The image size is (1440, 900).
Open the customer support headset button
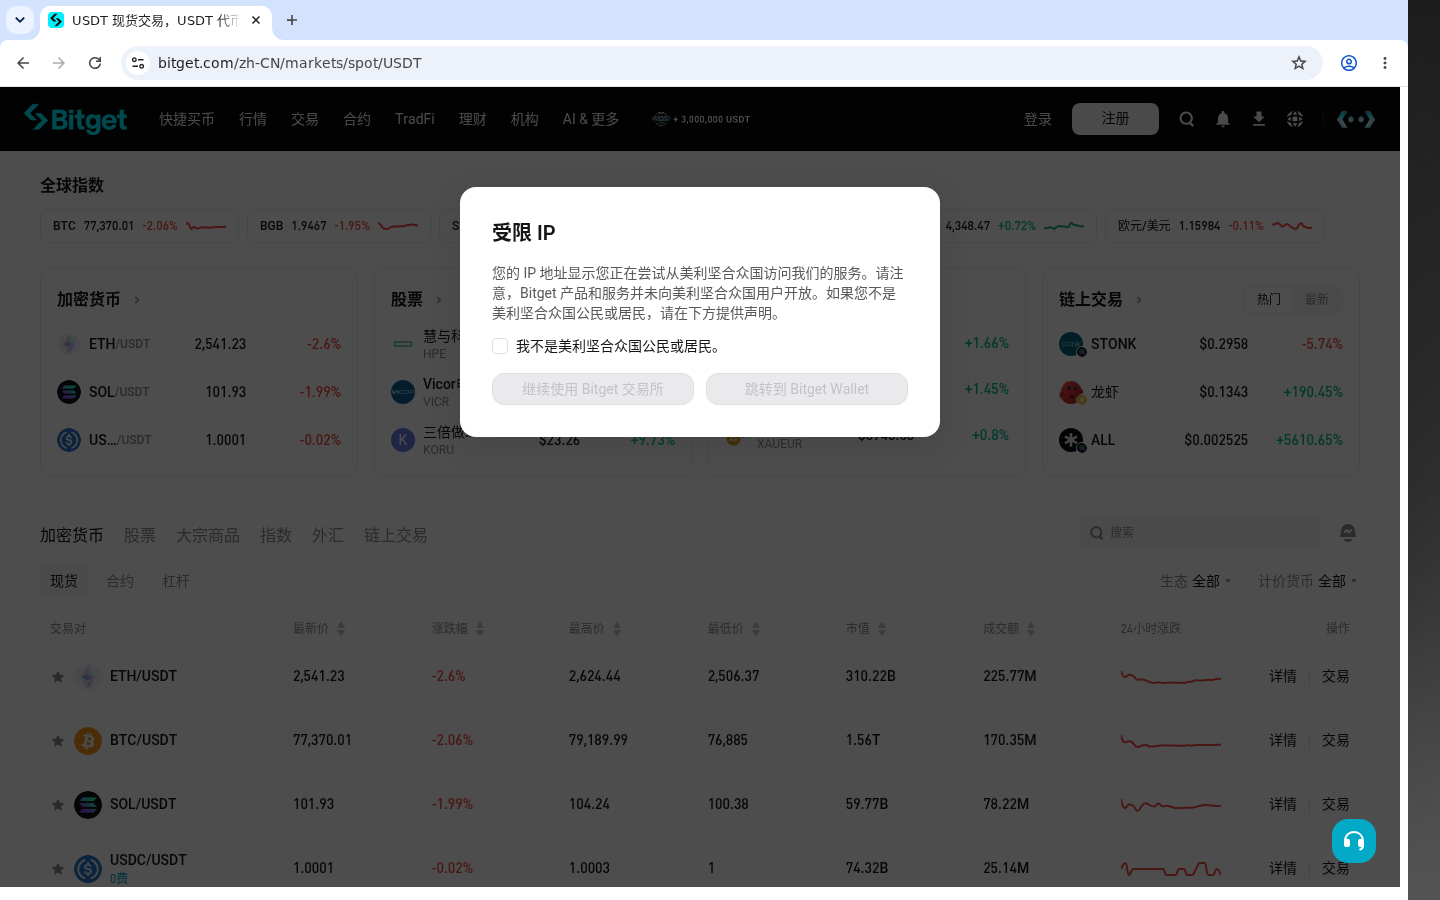pyautogui.click(x=1354, y=841)
